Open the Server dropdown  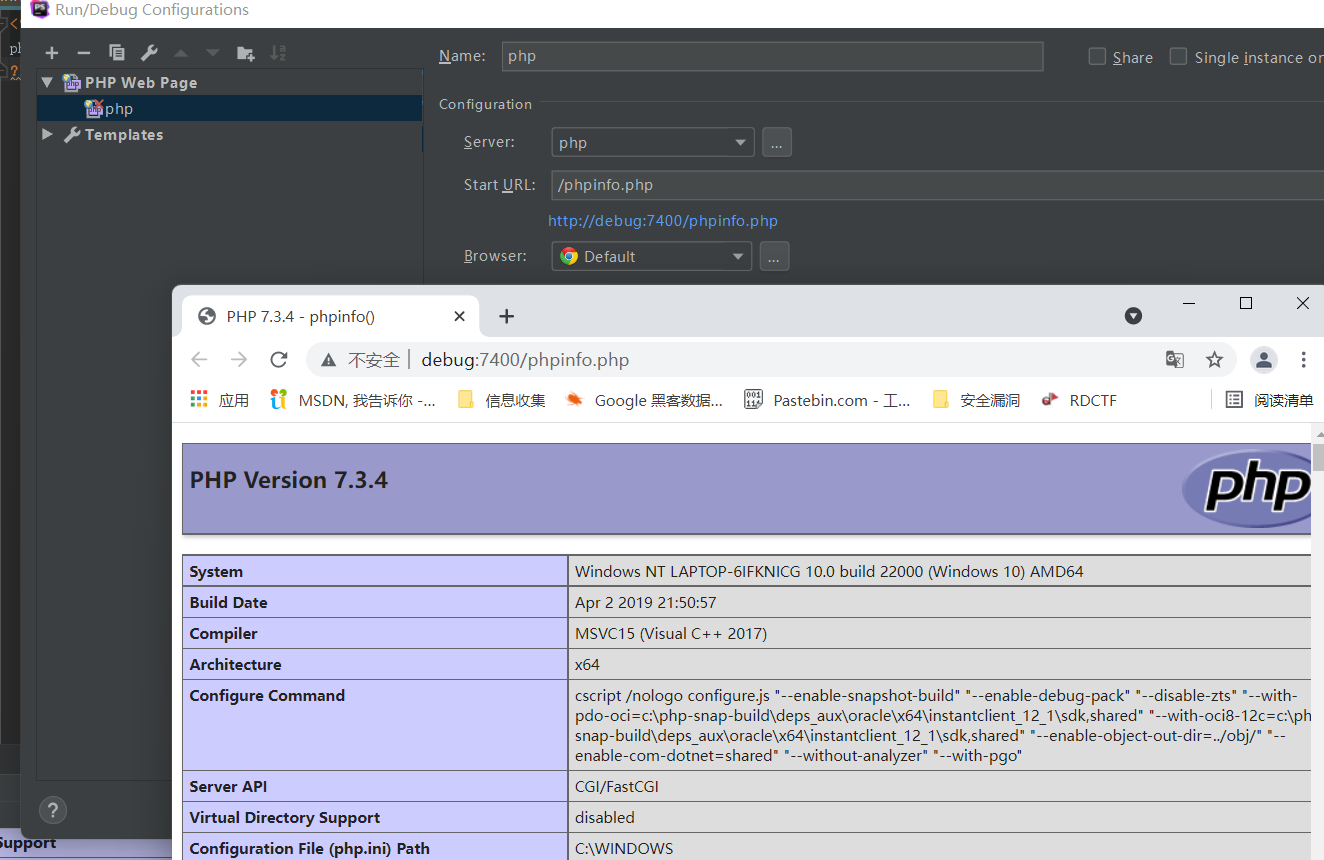[653, 143]
